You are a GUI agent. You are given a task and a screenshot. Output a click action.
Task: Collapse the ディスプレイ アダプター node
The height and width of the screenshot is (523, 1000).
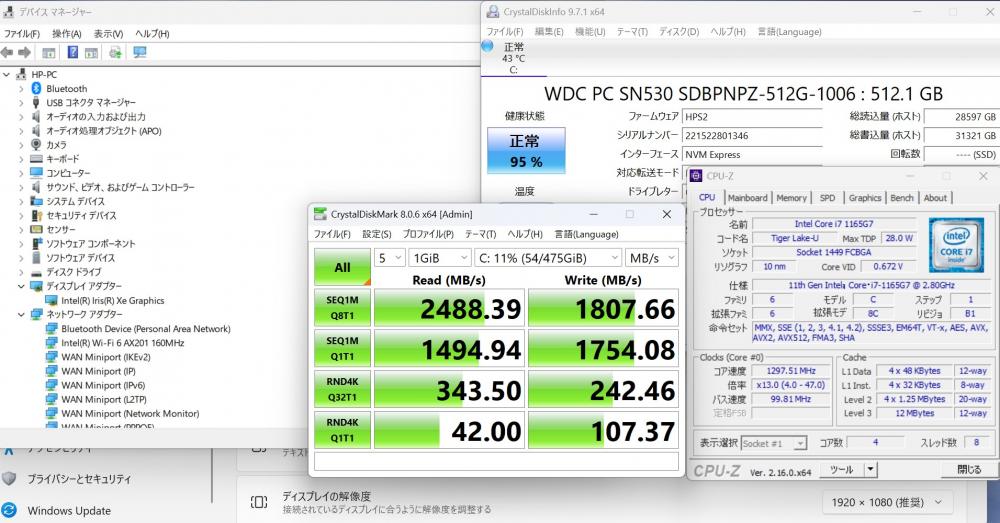coord(21,286)
